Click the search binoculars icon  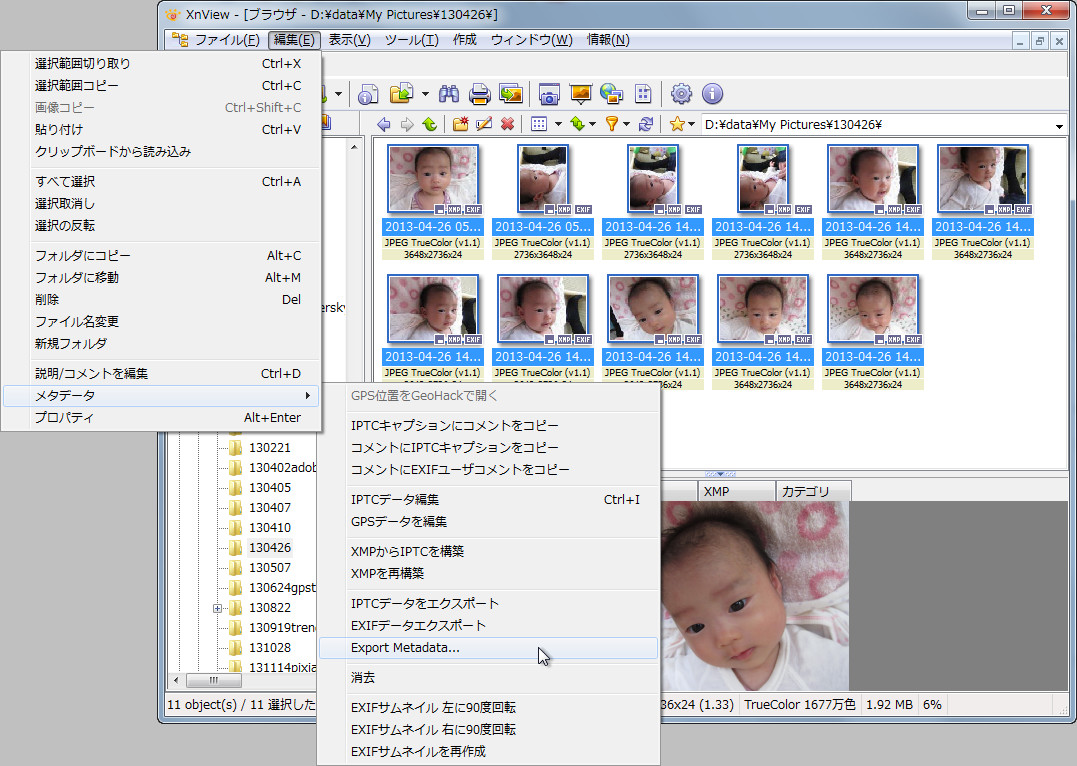[x=447, y=94]
